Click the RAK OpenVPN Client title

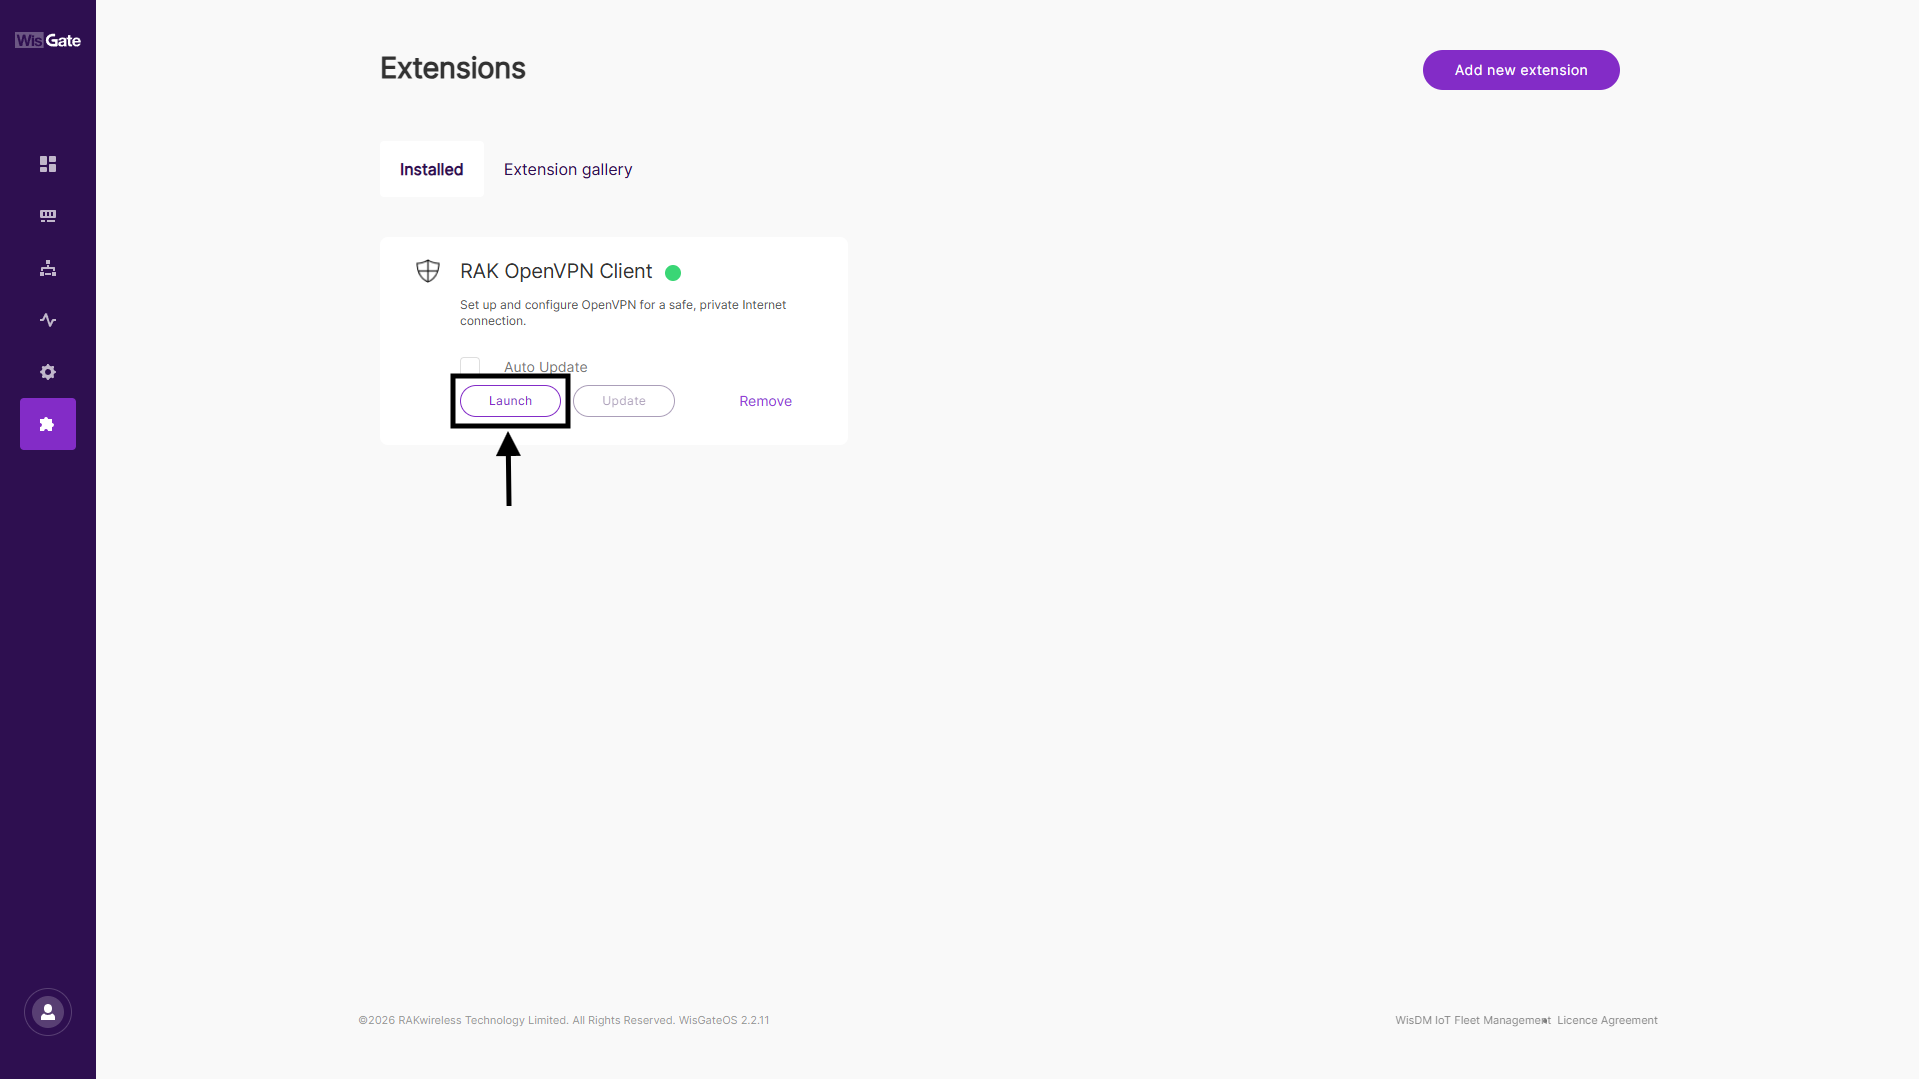click(556, 271)
